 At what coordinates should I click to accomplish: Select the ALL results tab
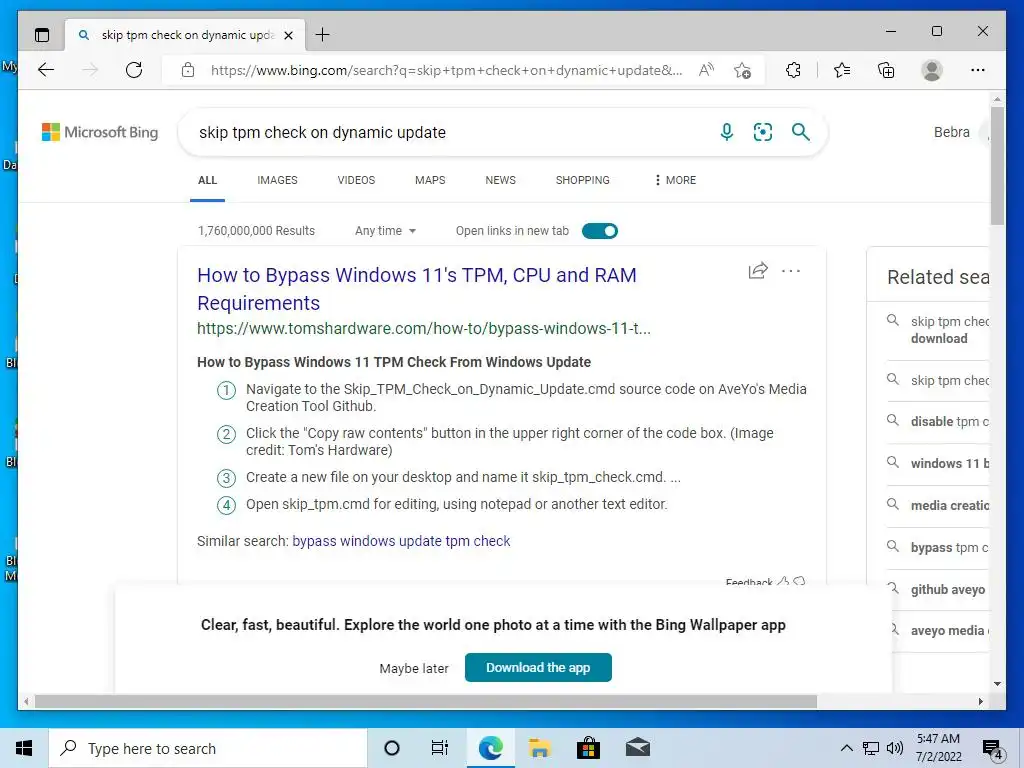[207, 180]
